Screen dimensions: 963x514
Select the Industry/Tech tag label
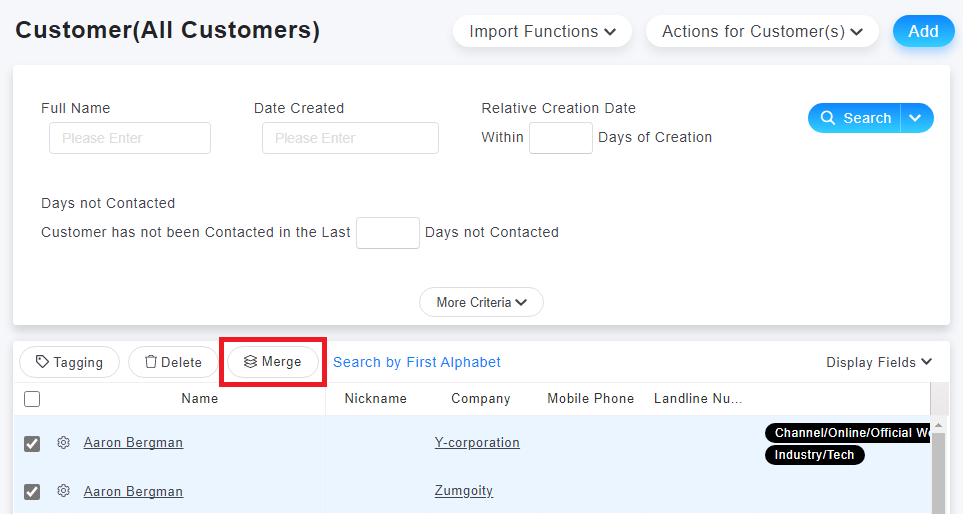tap(814, 455)
